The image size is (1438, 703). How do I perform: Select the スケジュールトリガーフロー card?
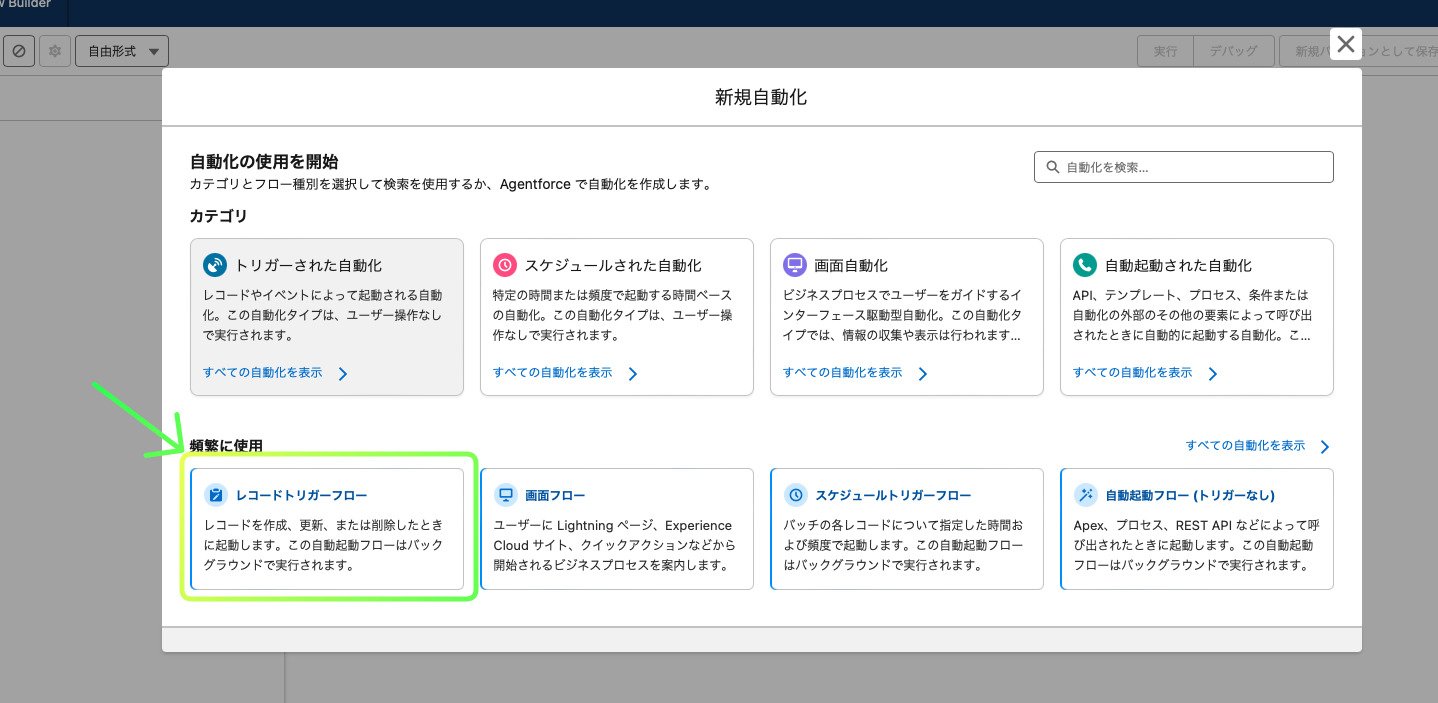pos(907,529)
